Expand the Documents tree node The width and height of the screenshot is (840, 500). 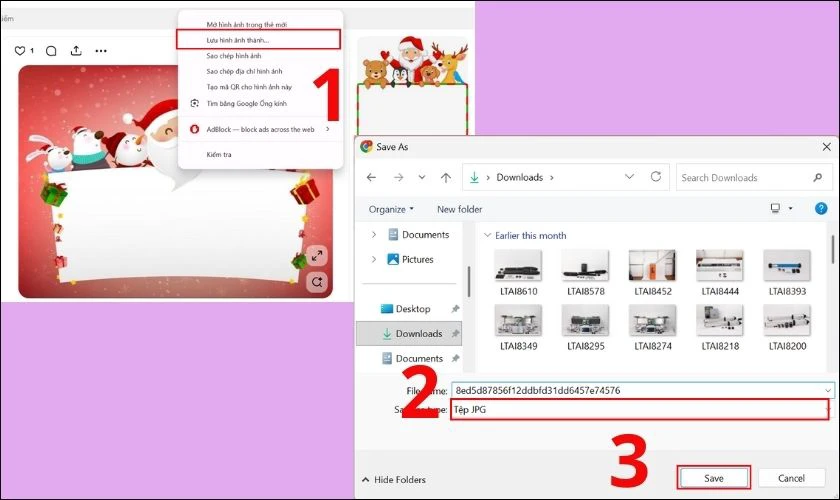click(374, 235)
